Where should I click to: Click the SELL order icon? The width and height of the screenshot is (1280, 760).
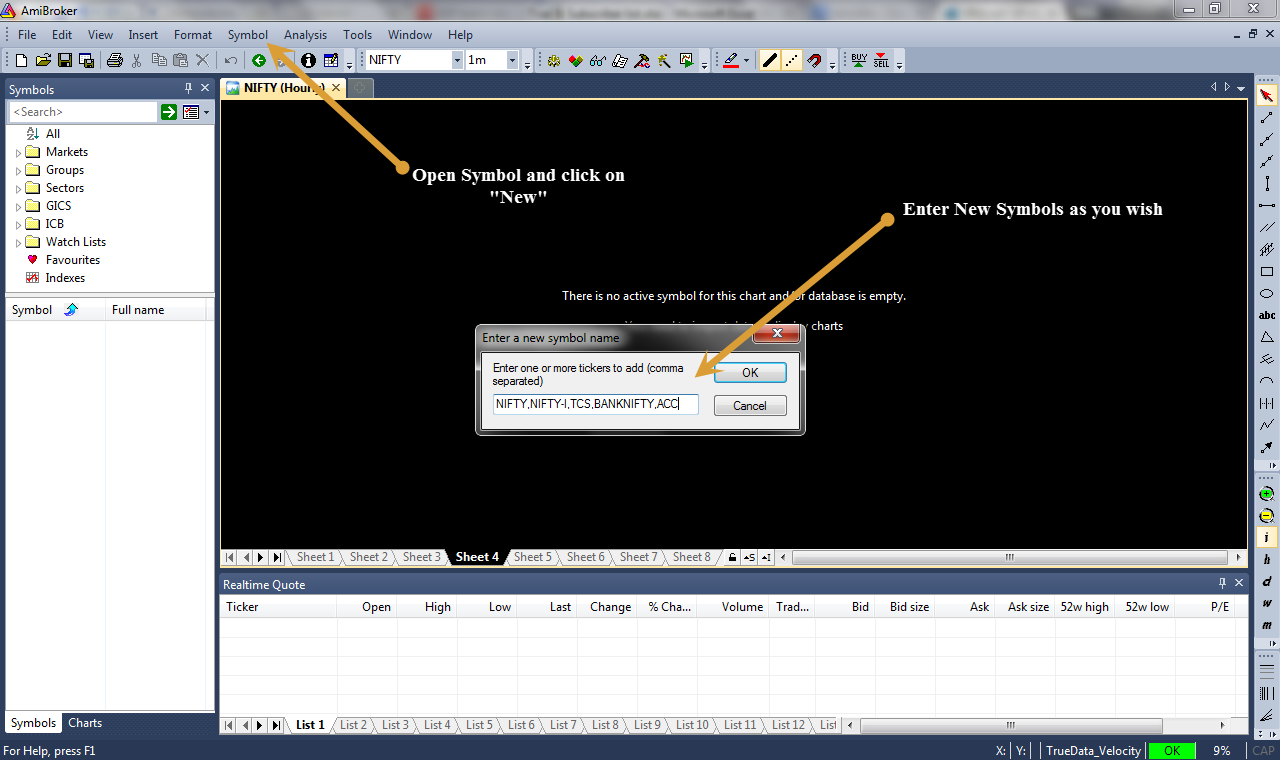click(881, 60)
